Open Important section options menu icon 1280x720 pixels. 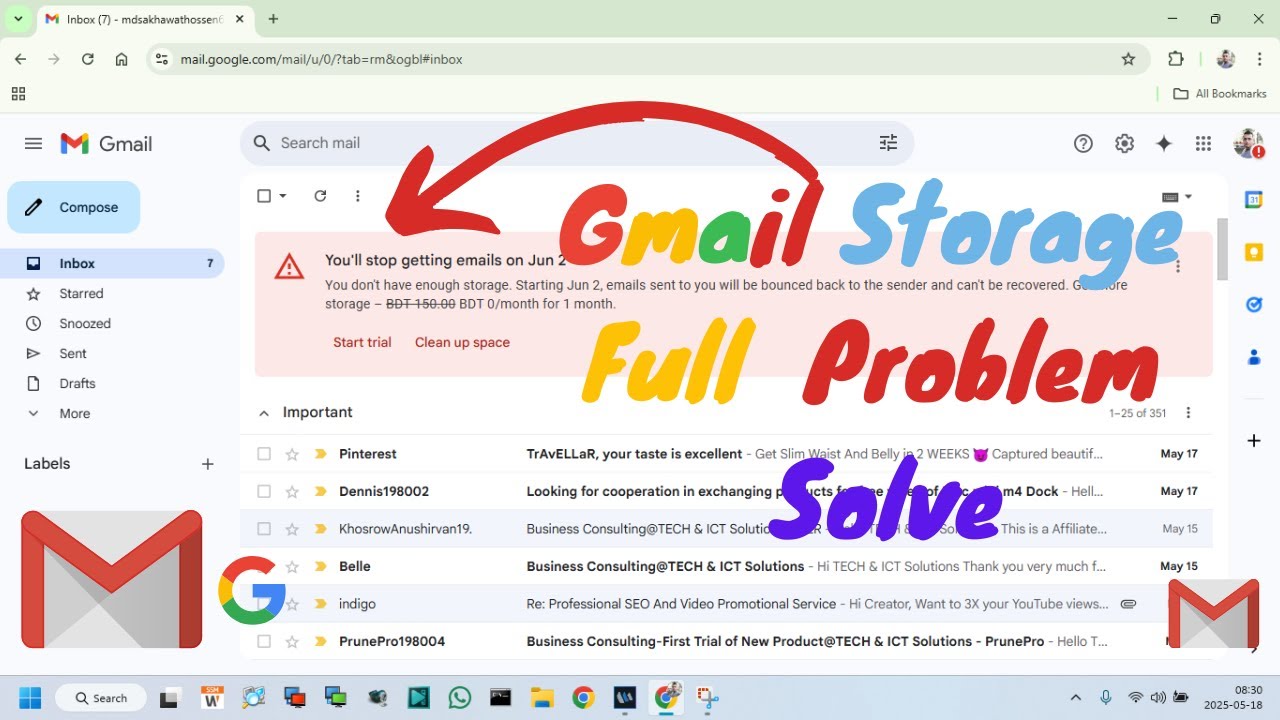(x=1188, y=413)
